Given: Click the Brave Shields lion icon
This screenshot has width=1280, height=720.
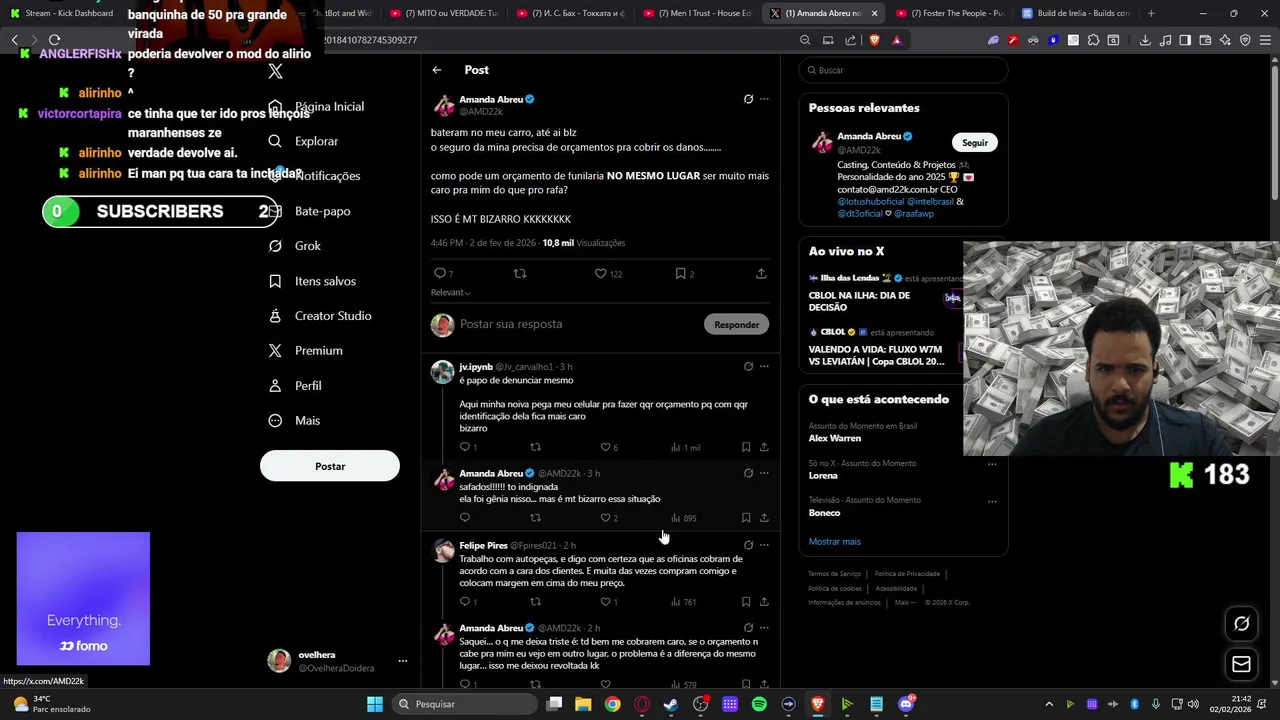Looking at the screenshot, I should tap(875, 40).
